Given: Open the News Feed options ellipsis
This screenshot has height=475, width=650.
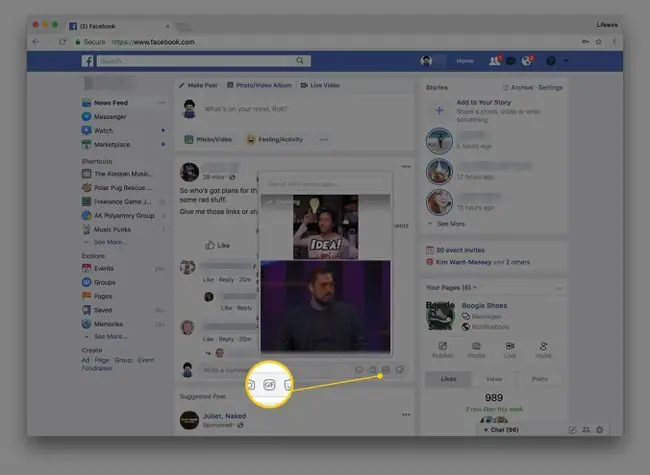Looking at the screenshot, I should (161, 103).
